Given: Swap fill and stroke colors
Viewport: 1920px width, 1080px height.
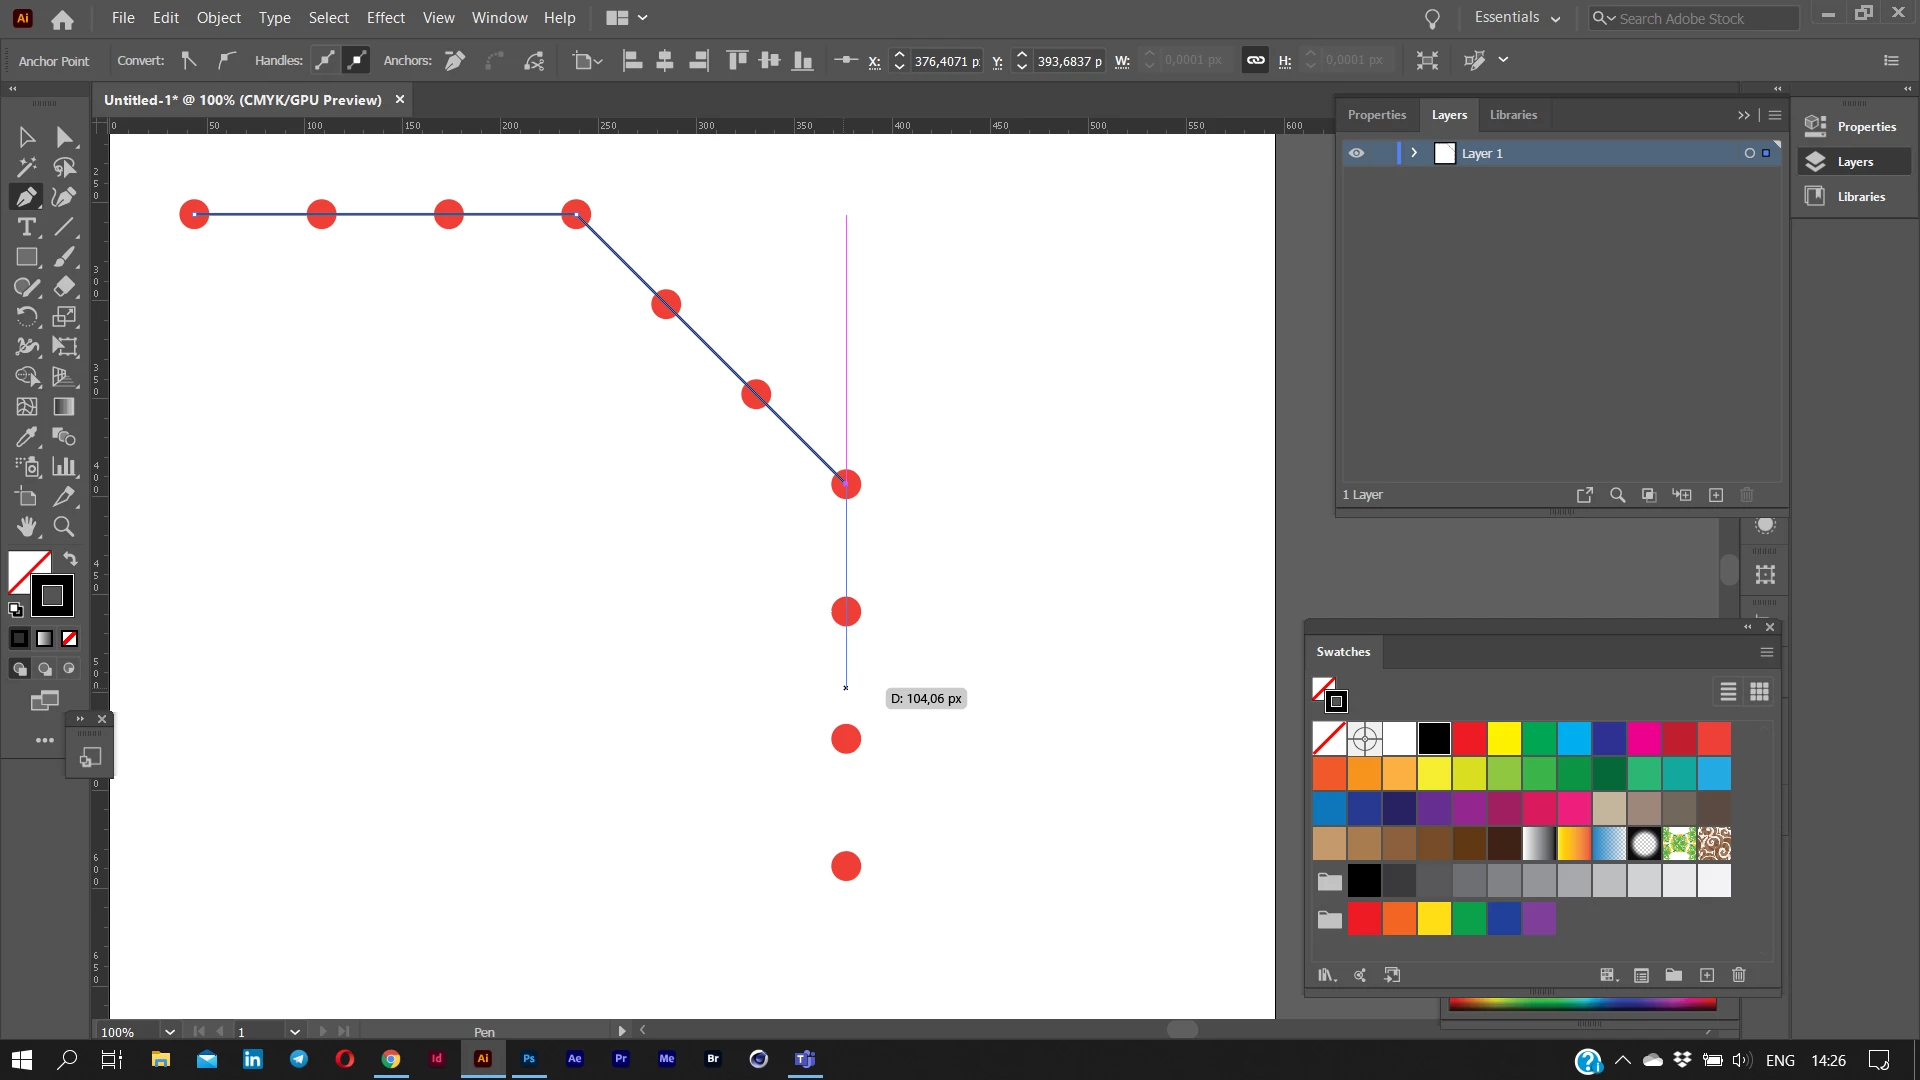Looking at the screenshot, I should [70, 559].
